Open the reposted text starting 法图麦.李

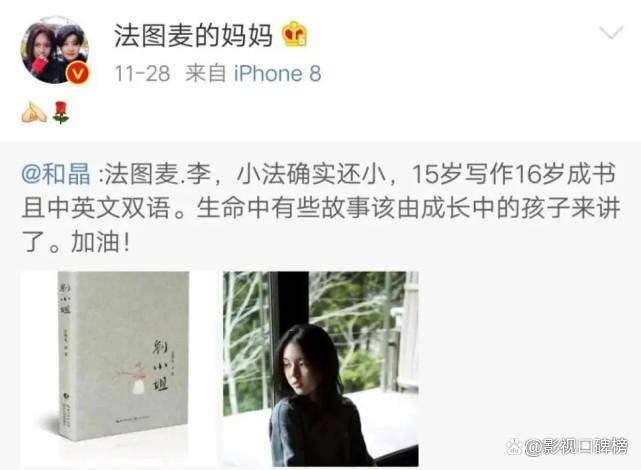coord(321,208)
